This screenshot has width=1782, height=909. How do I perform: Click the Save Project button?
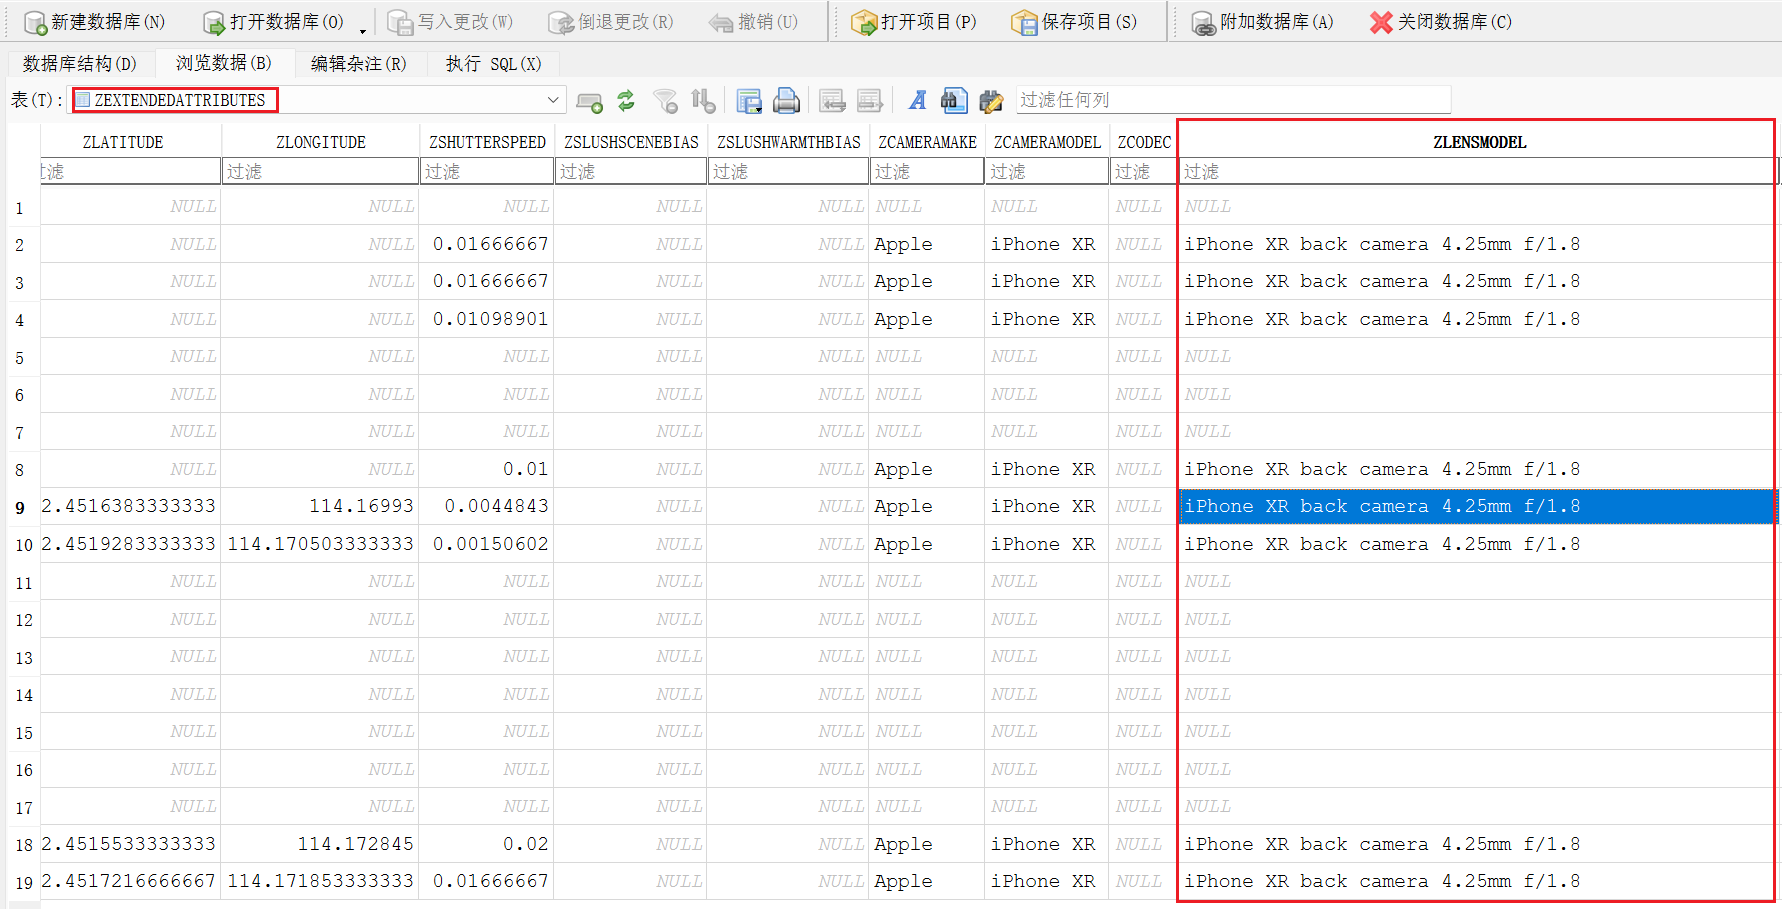click(1074, 22)
